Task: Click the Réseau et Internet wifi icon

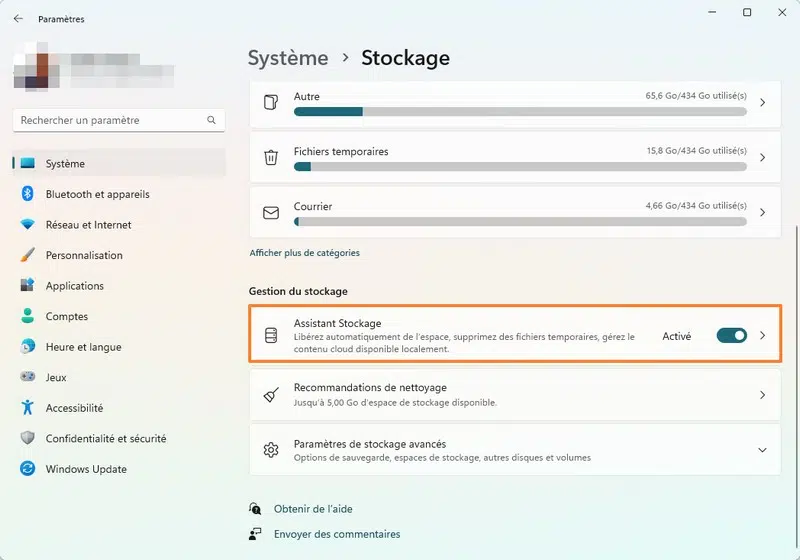Action: (28, 225)
